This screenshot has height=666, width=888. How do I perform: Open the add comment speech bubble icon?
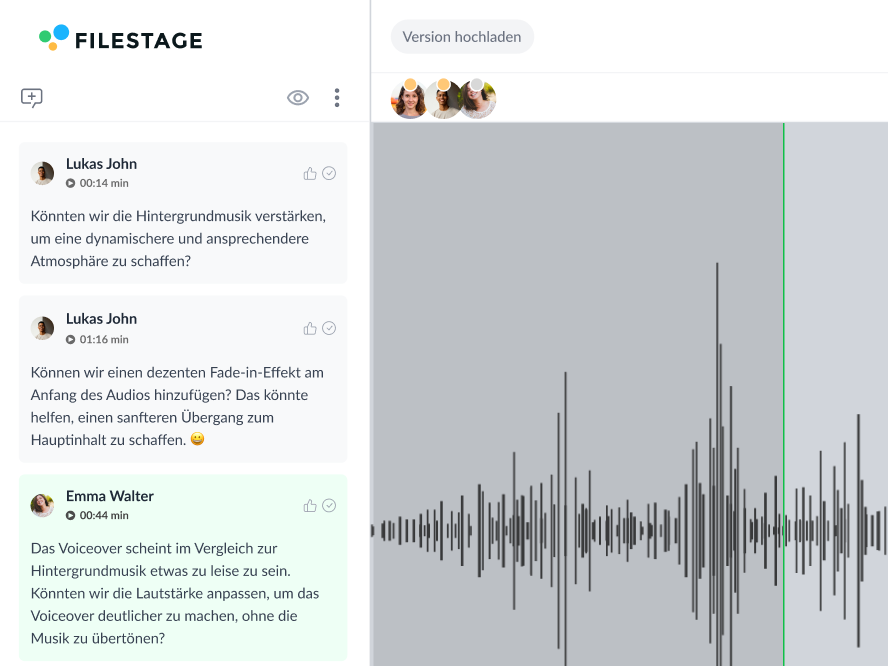pos(31,97)
